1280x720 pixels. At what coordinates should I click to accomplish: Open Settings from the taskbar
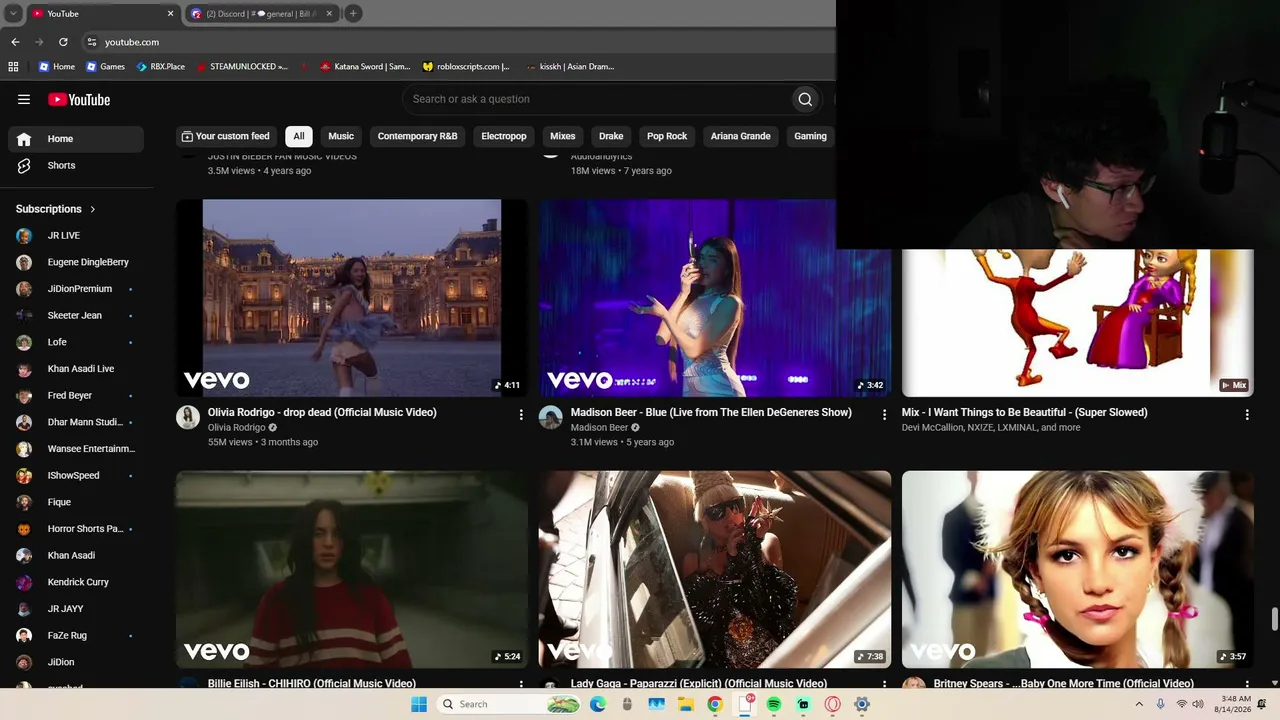pyautogui.click(x=861, y=704)
